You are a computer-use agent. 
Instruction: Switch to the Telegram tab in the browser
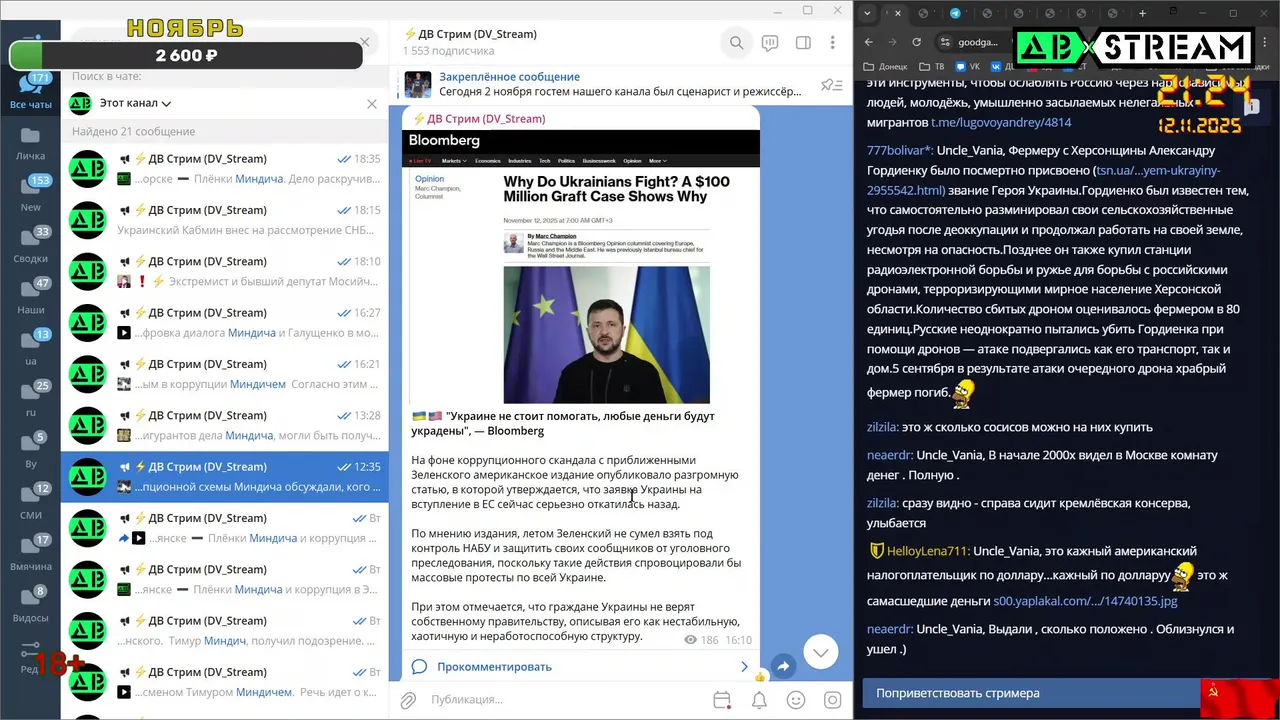pos(955,13)
